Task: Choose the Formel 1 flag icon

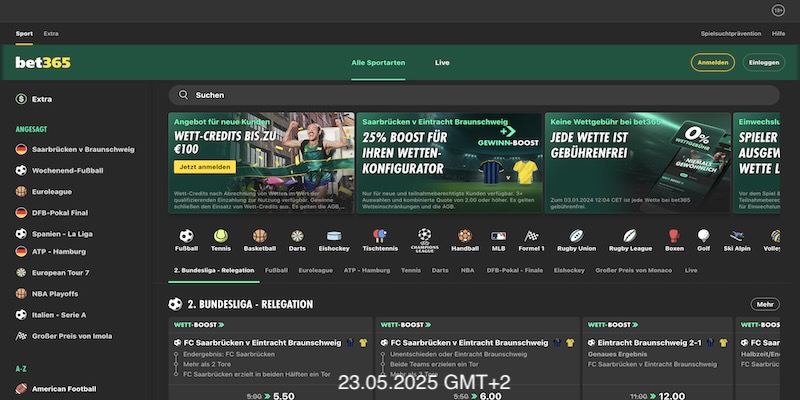Action: coord(531,236)
